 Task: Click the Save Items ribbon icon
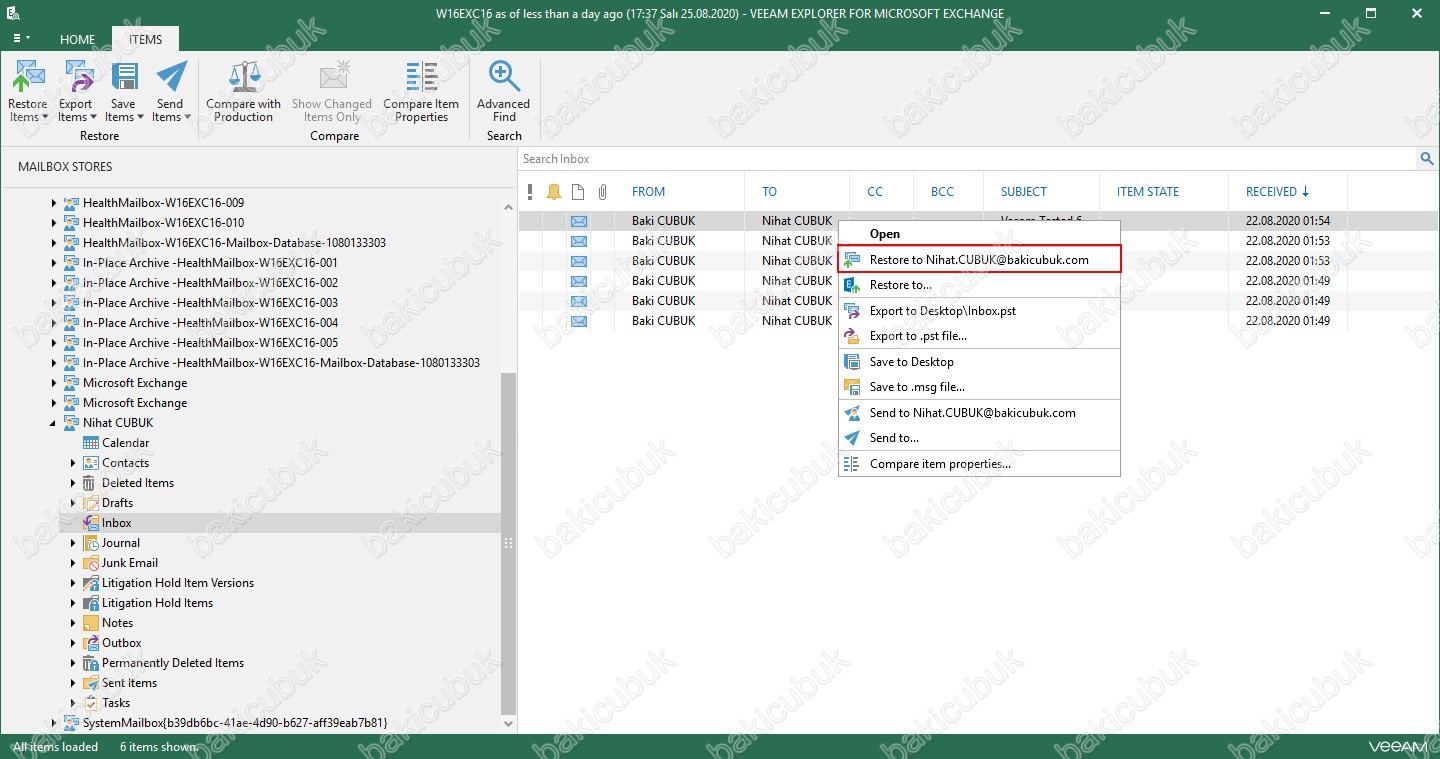(124, 77)
